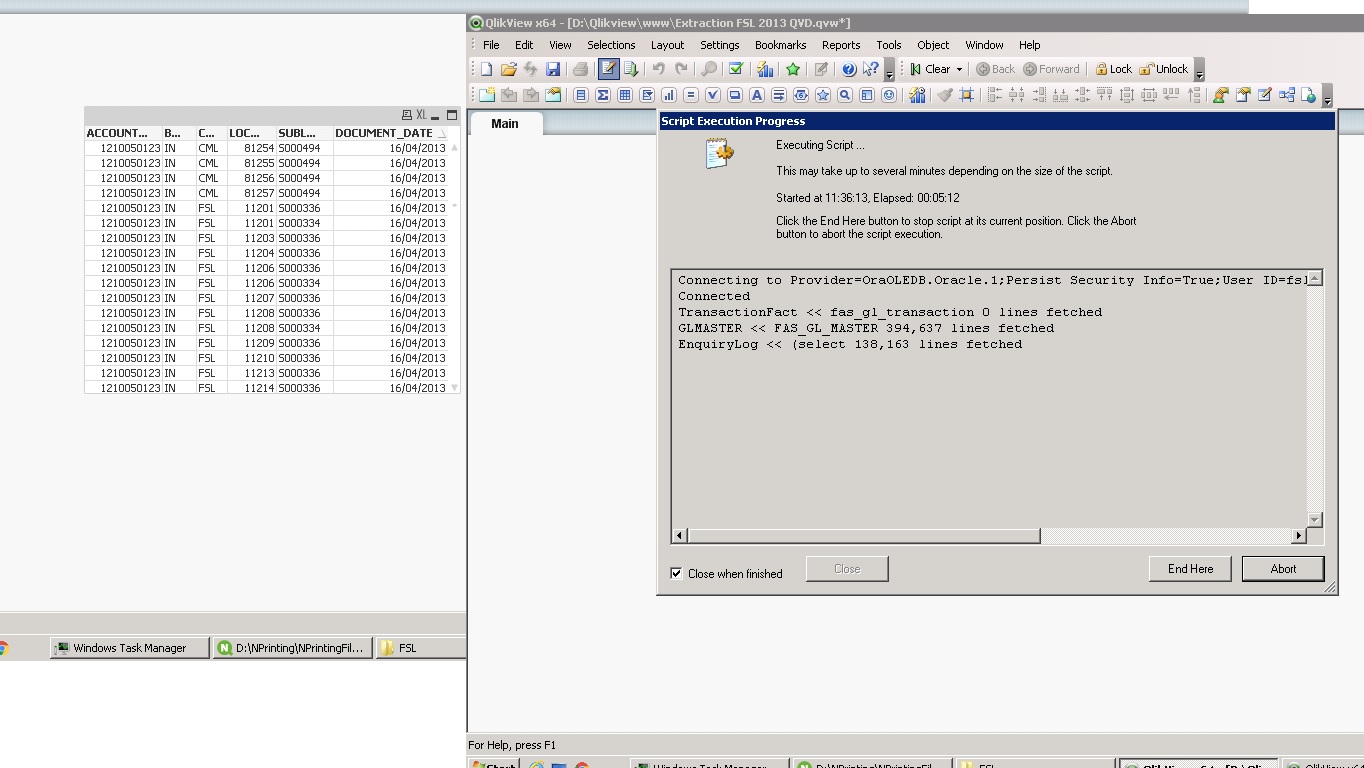
Task: Send table to Excel via XL icon
Action: pos(421,115)
